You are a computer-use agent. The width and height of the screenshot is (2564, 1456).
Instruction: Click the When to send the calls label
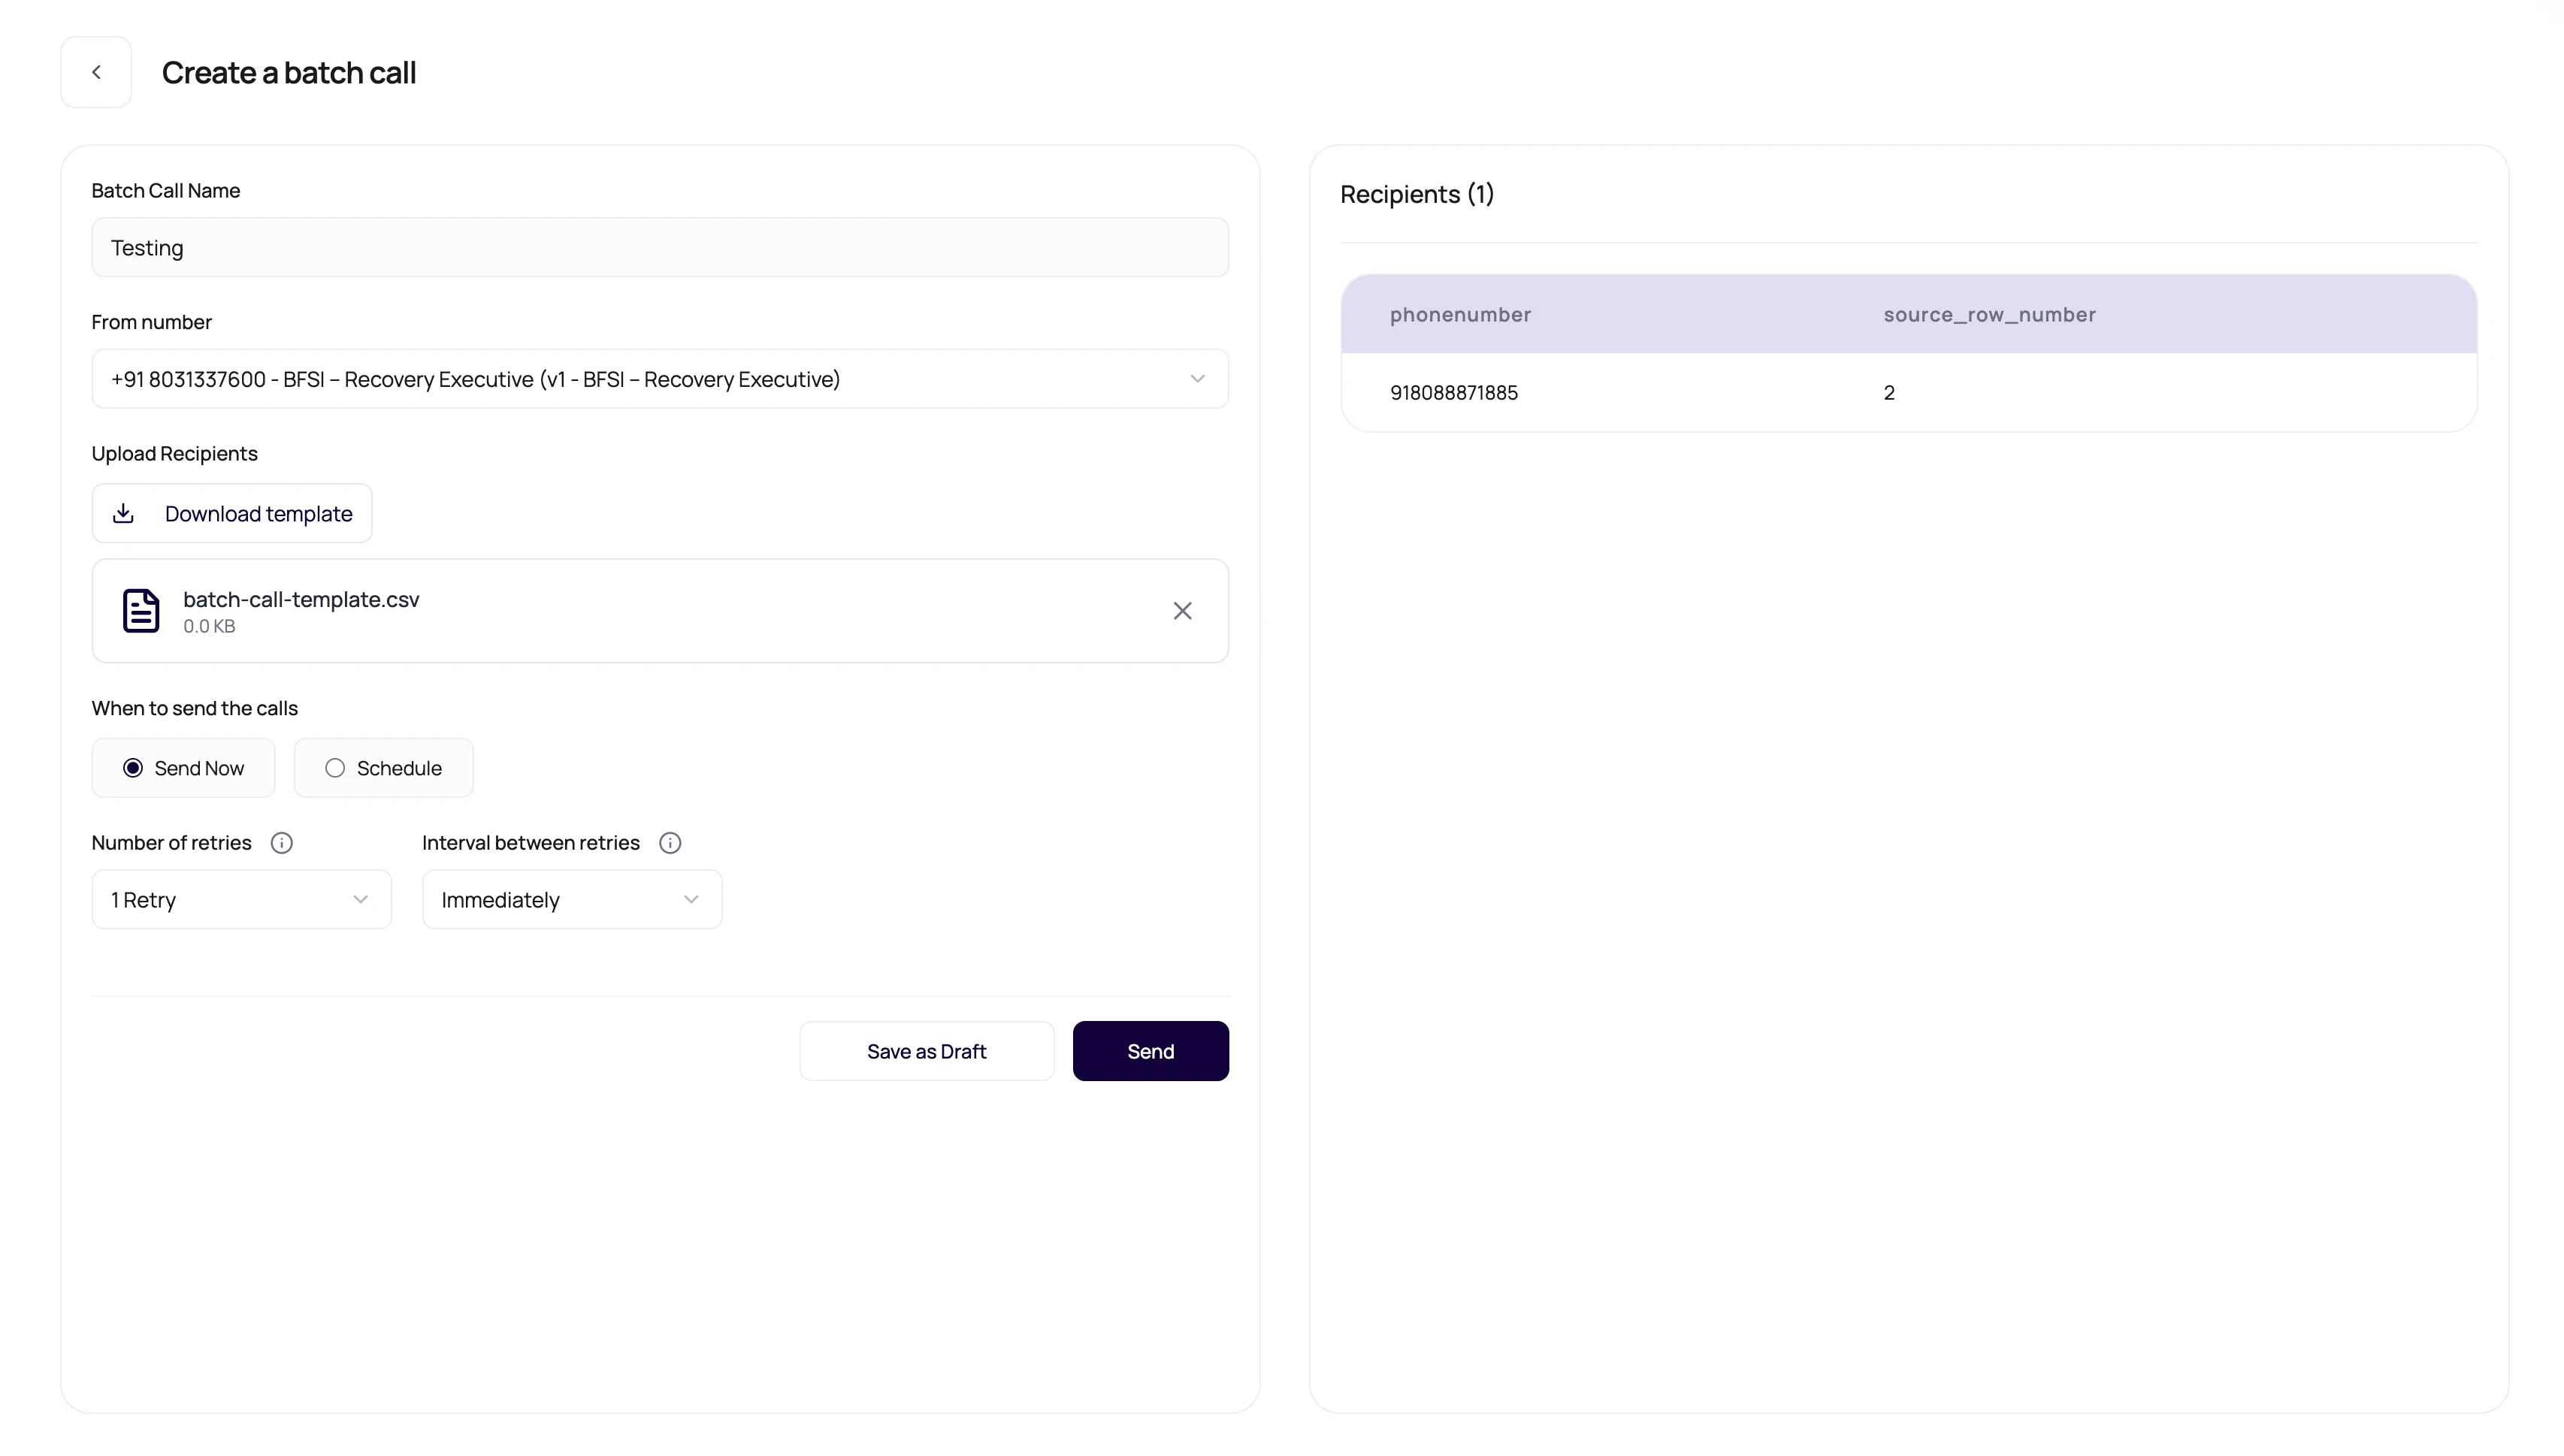194,708
